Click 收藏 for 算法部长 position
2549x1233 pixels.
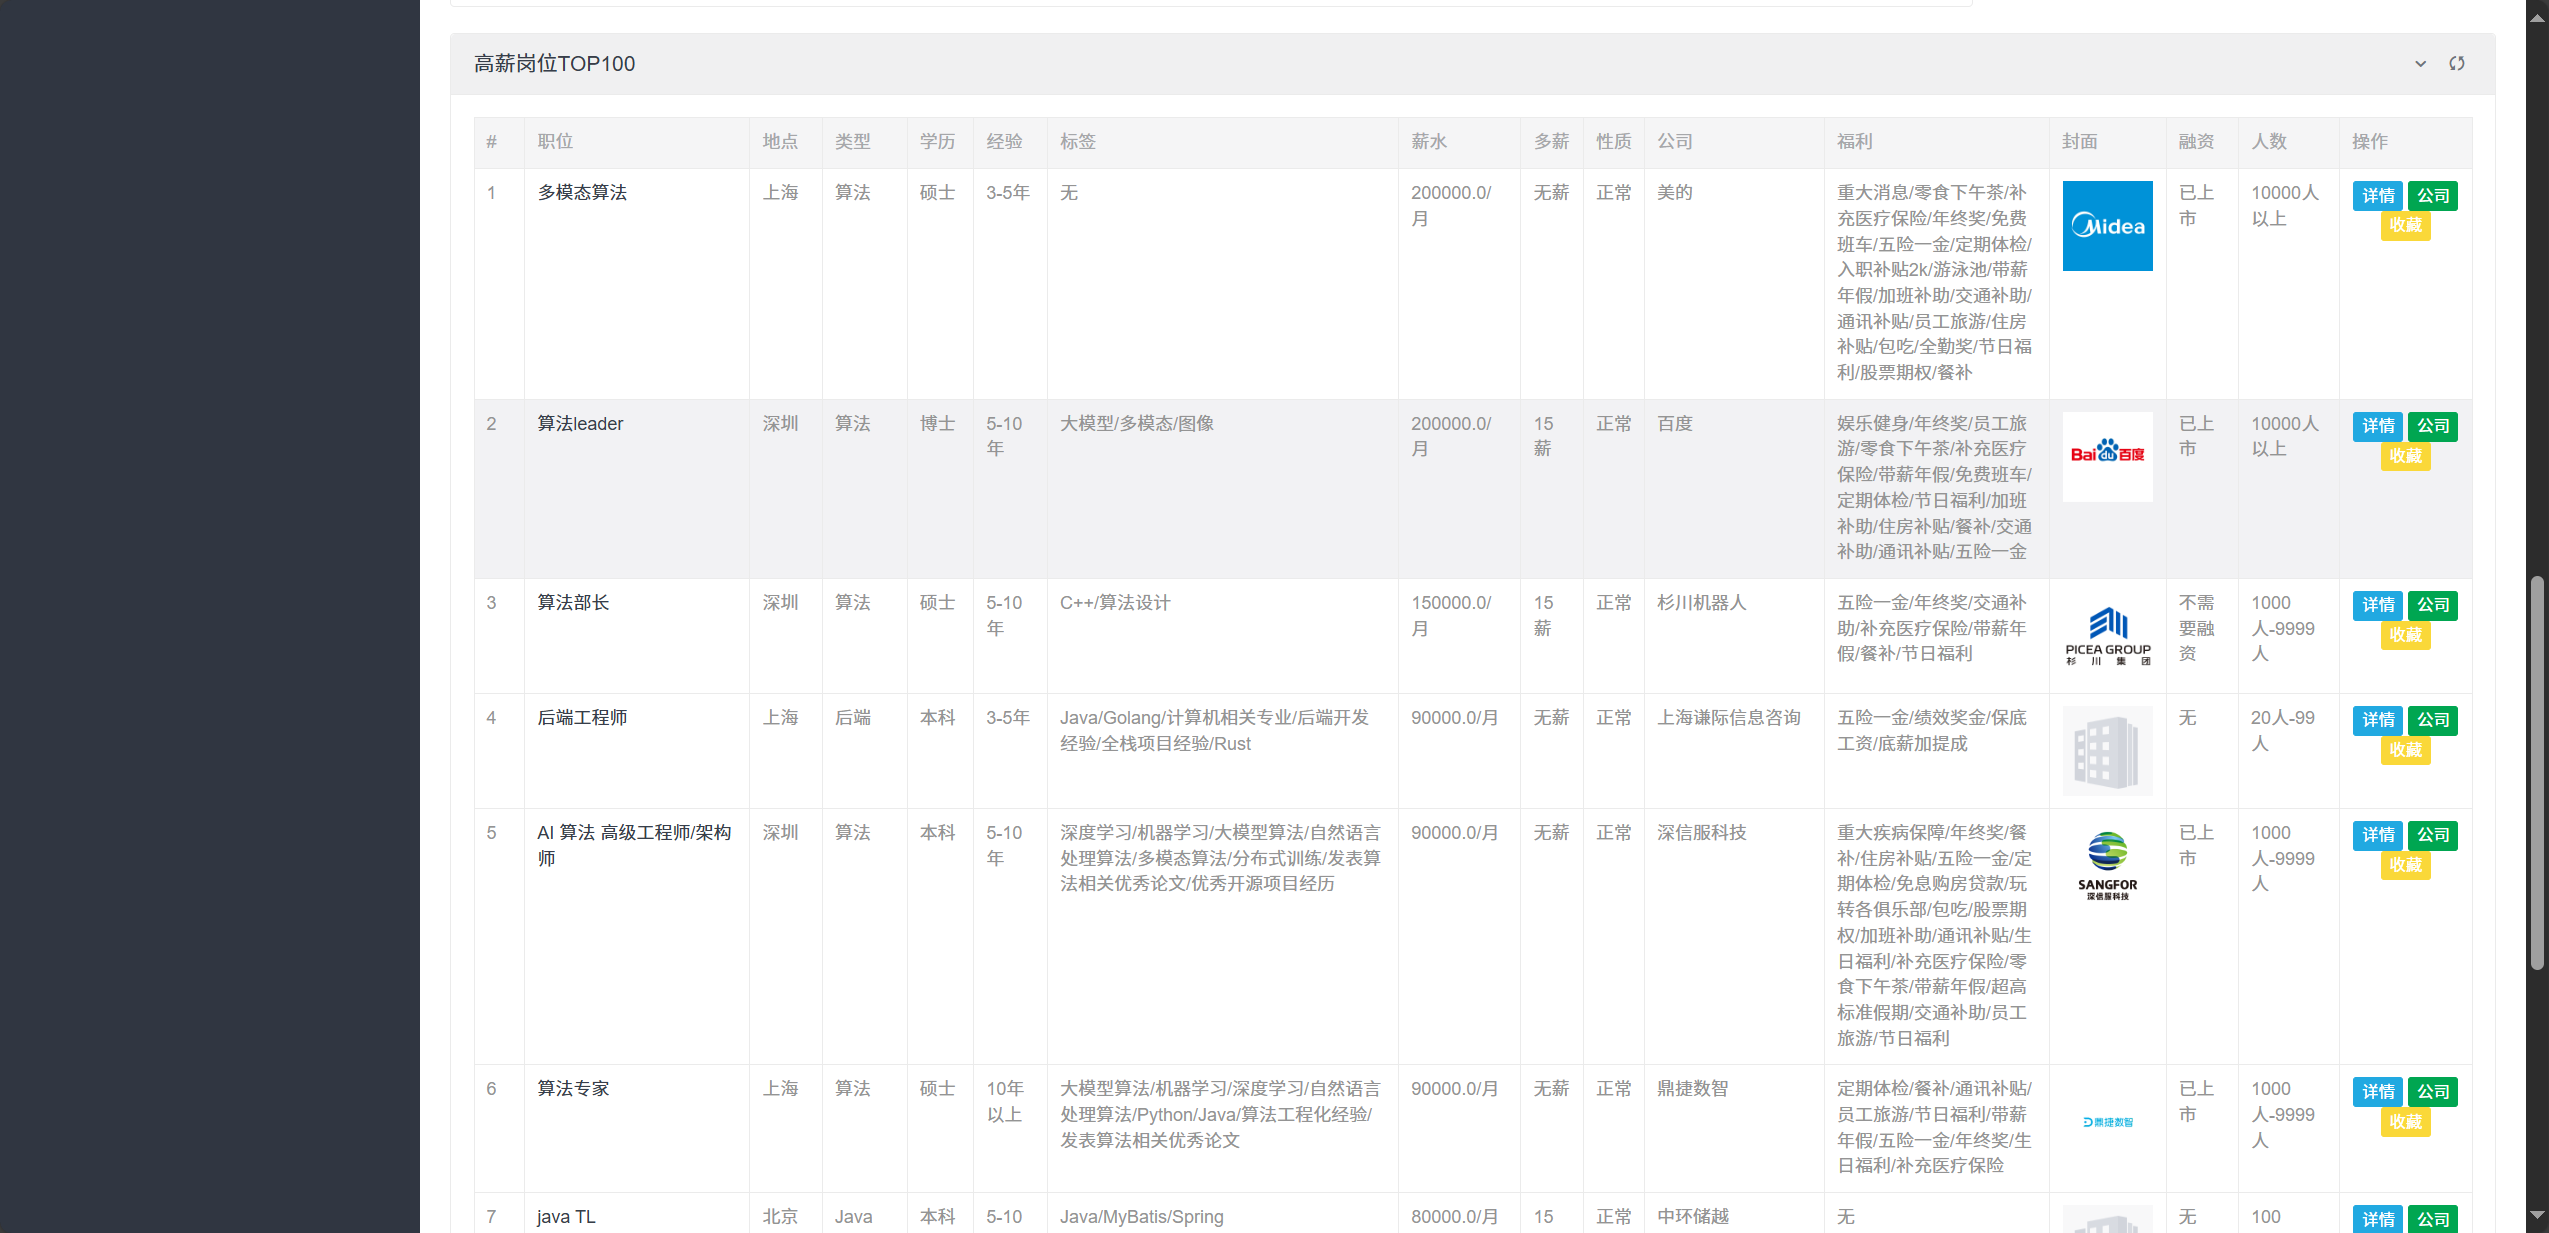point(2405,635)
